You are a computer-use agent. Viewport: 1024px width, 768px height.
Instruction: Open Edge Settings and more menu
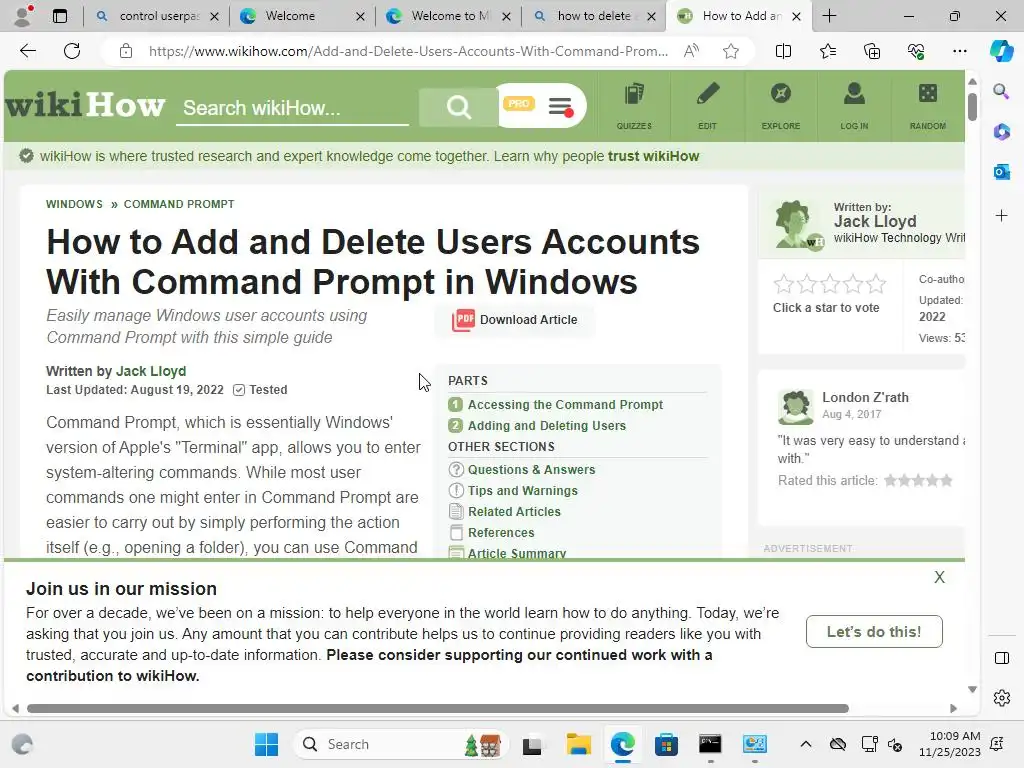pyautogui.click(x=959, y=51)
